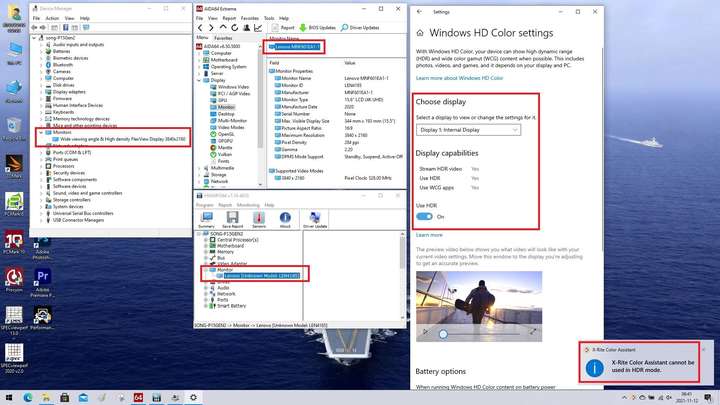The image size is (720, 405).
Task: Click the AIDA64 Report toolbar icon
Action: [x=283, y=28]
